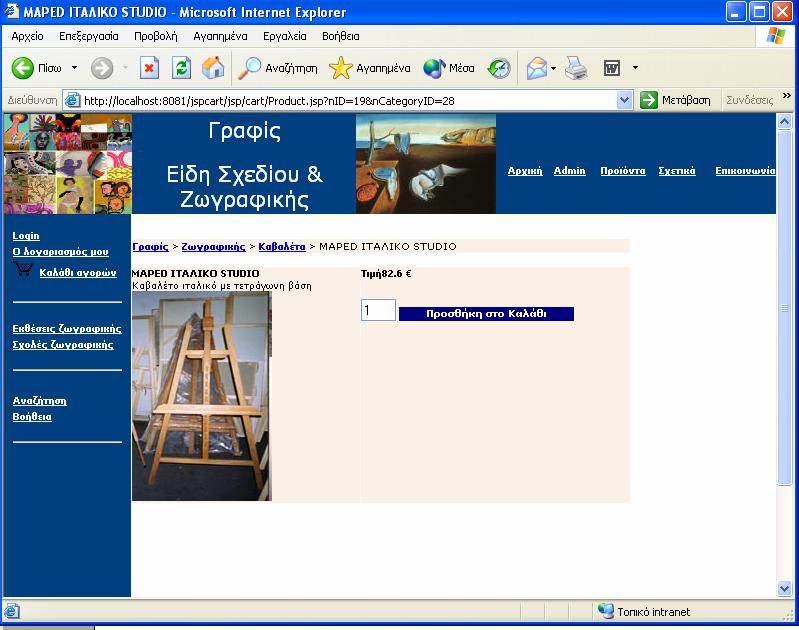Click the Τοπικό intranet zone icon
This screenshot has width=799, height=630.
[605, 611]
